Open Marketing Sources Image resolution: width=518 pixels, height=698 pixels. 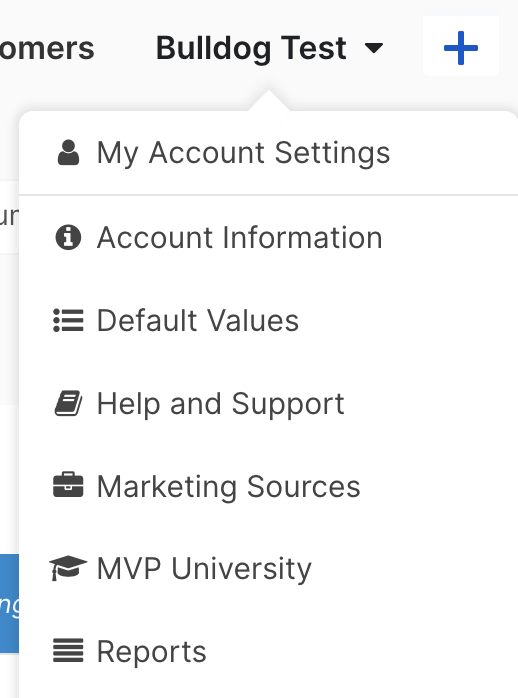coord(268,486)
